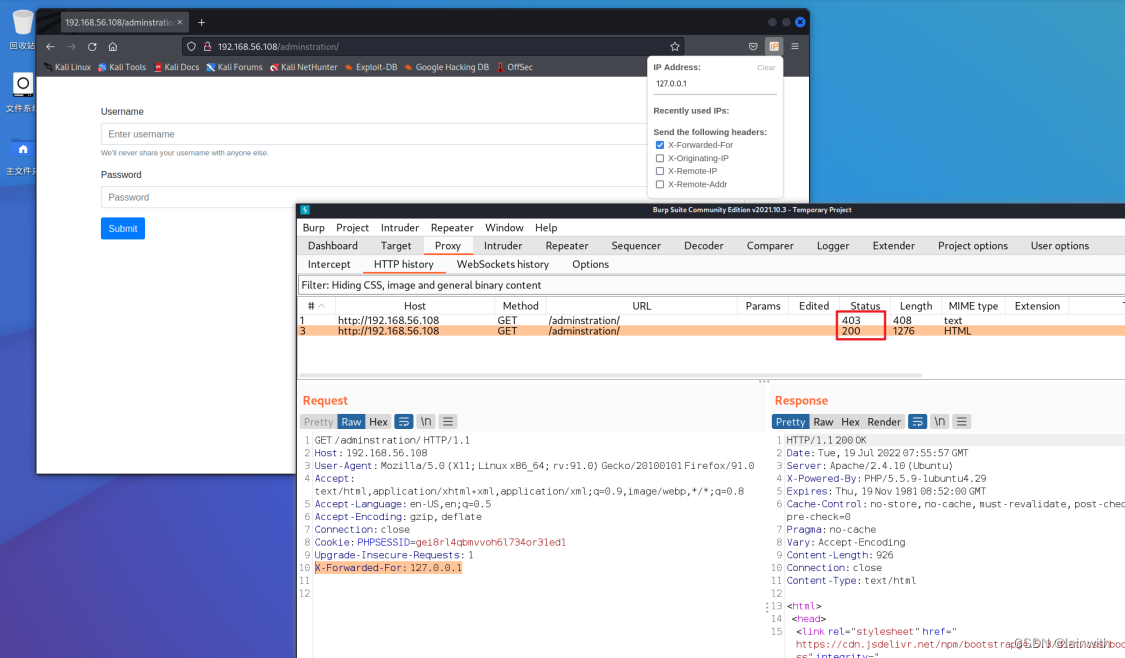Sort history by # column

(316, 306)
